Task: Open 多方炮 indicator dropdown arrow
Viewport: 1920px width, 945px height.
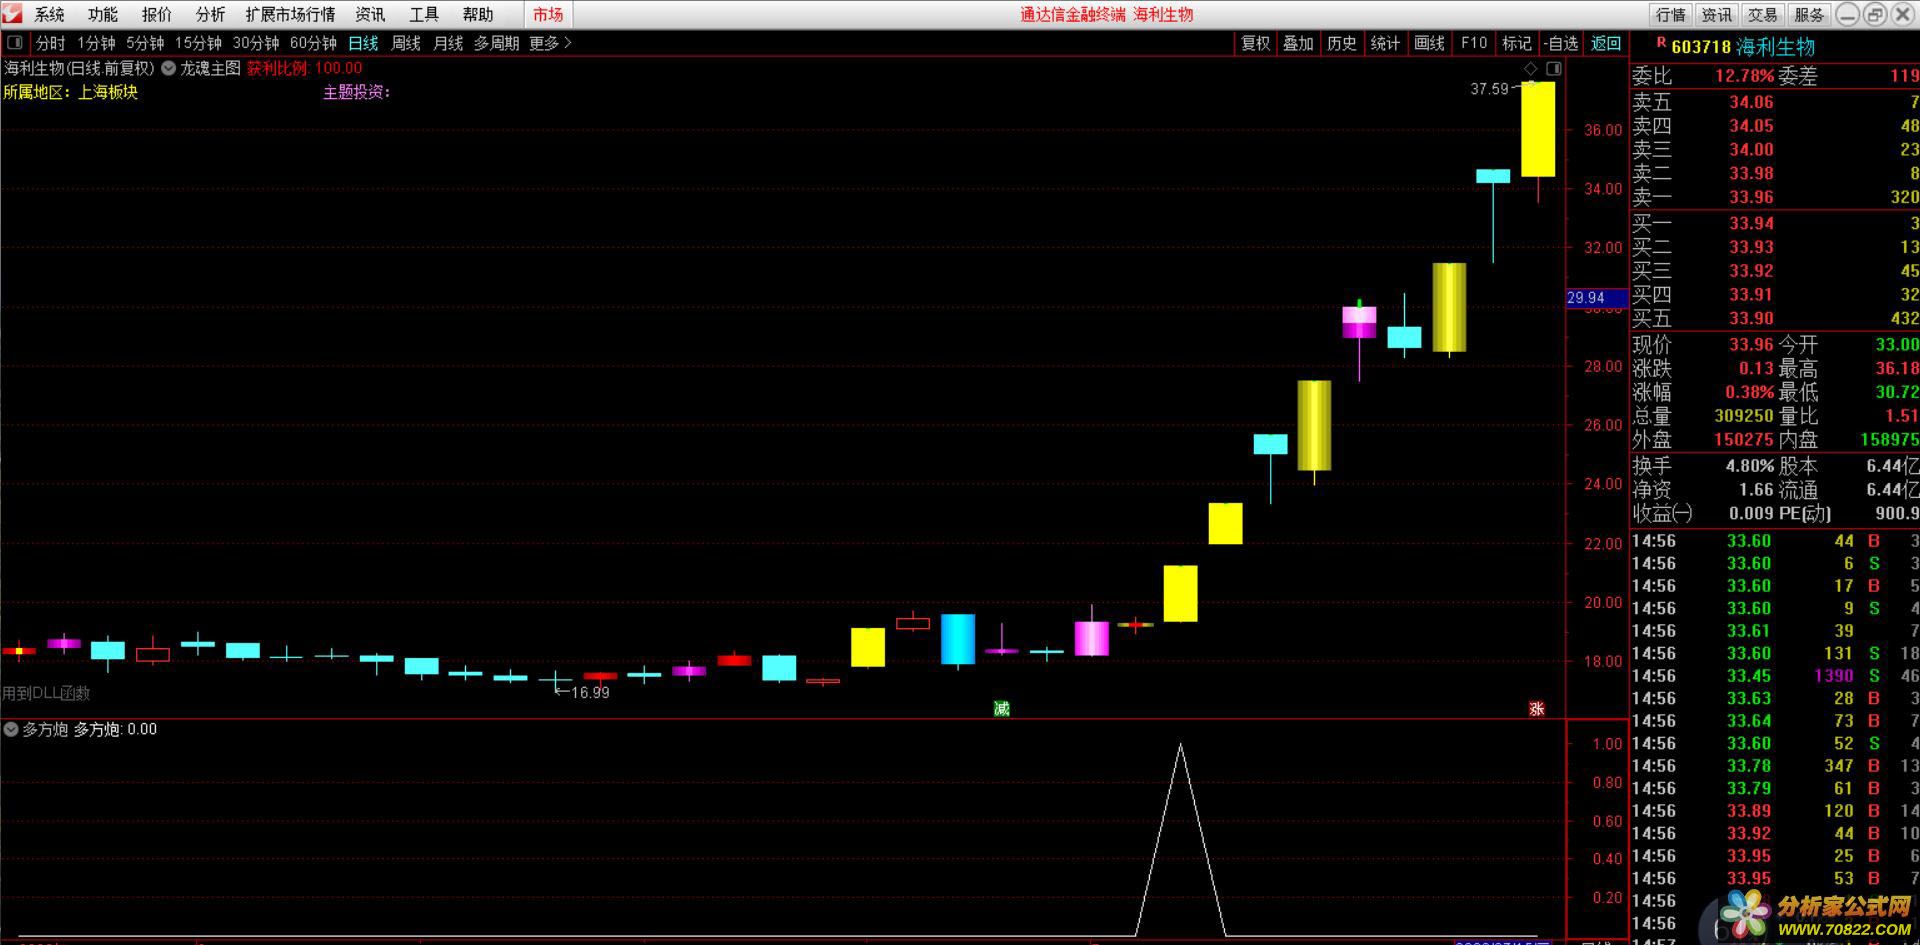Action: [11, 729]
